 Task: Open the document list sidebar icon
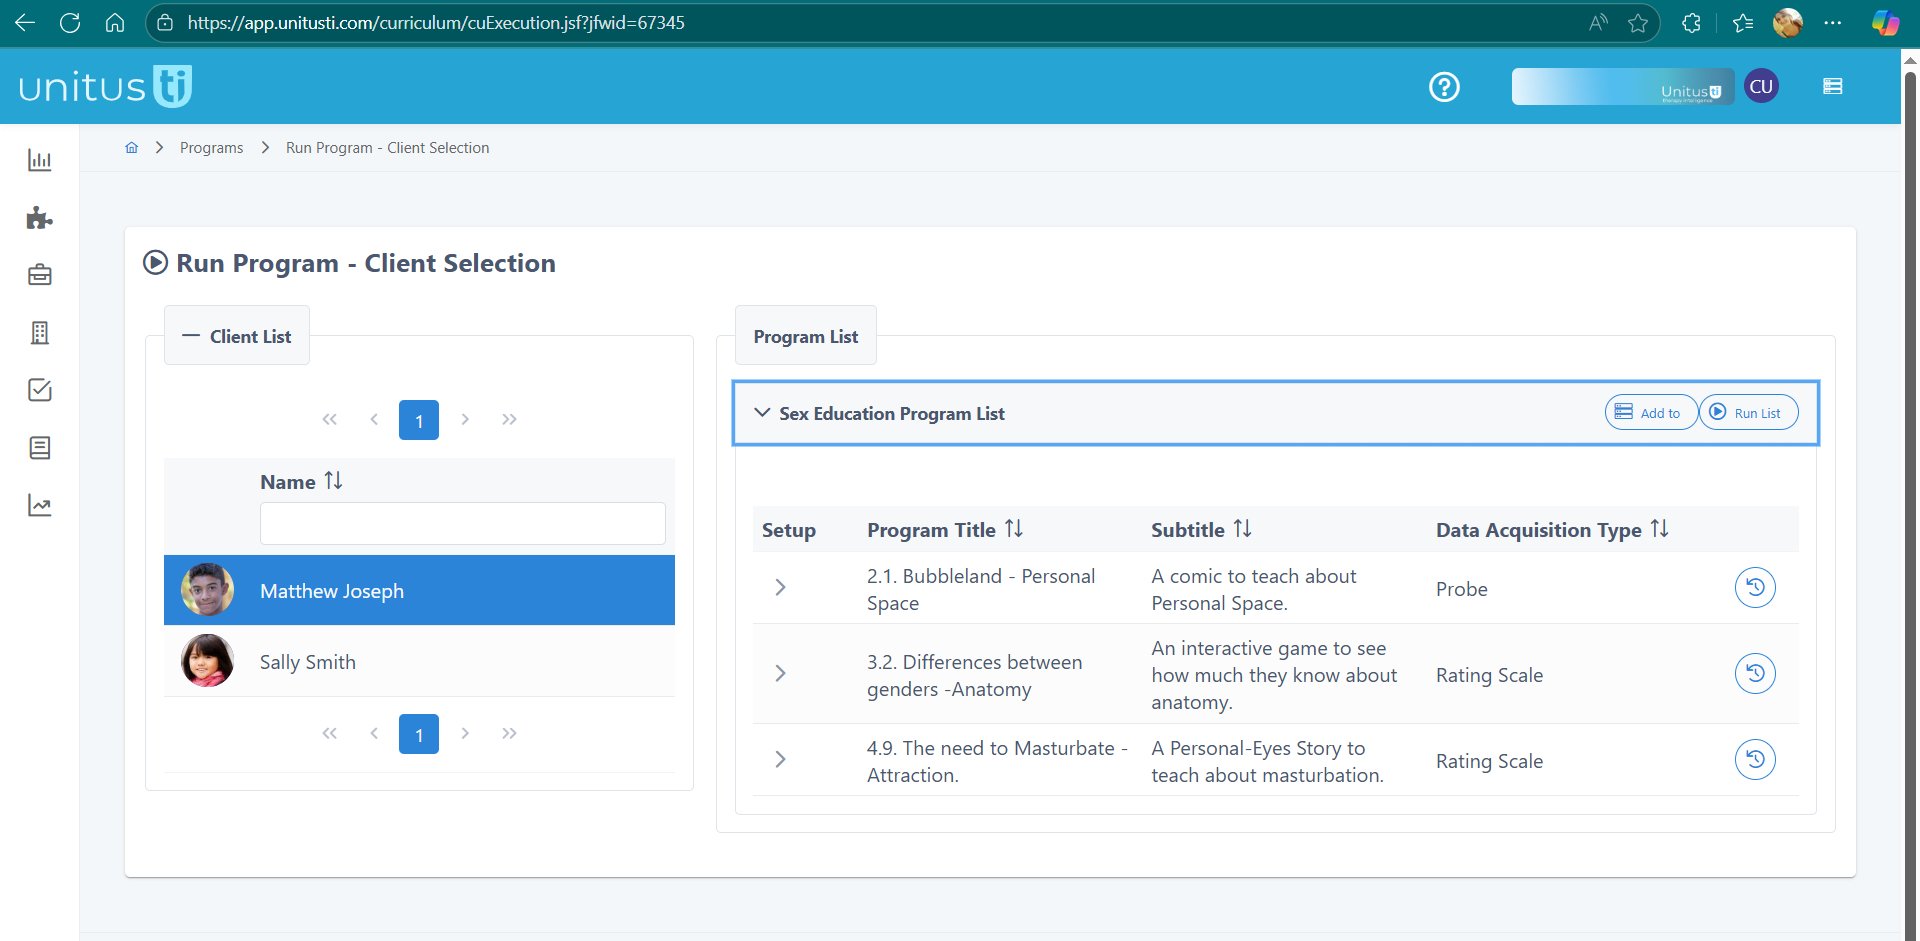[x=40, y=448]
